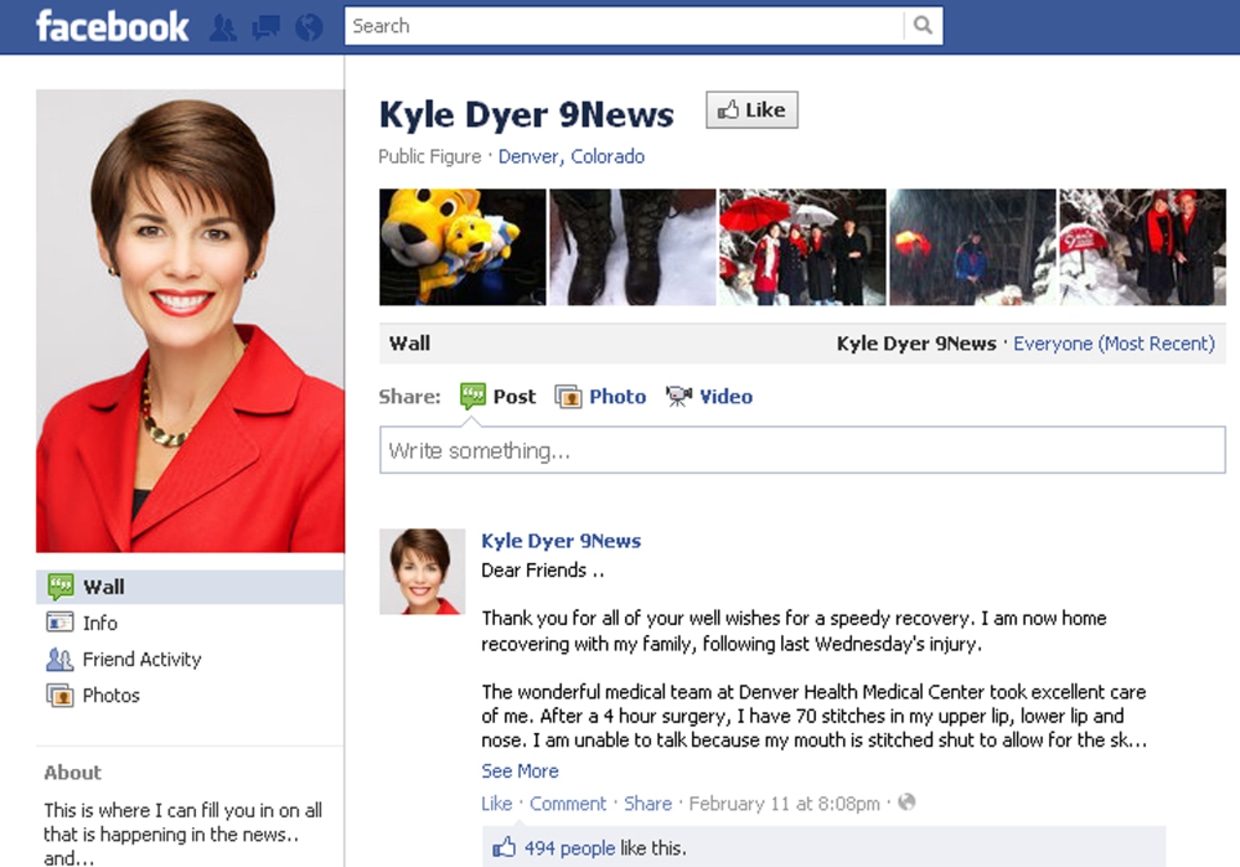This screenshot has height=867, width=1240.
Task: Click the Kyle Dyer 9News page title
Action: pyautogui.click(x=526, y=114)
